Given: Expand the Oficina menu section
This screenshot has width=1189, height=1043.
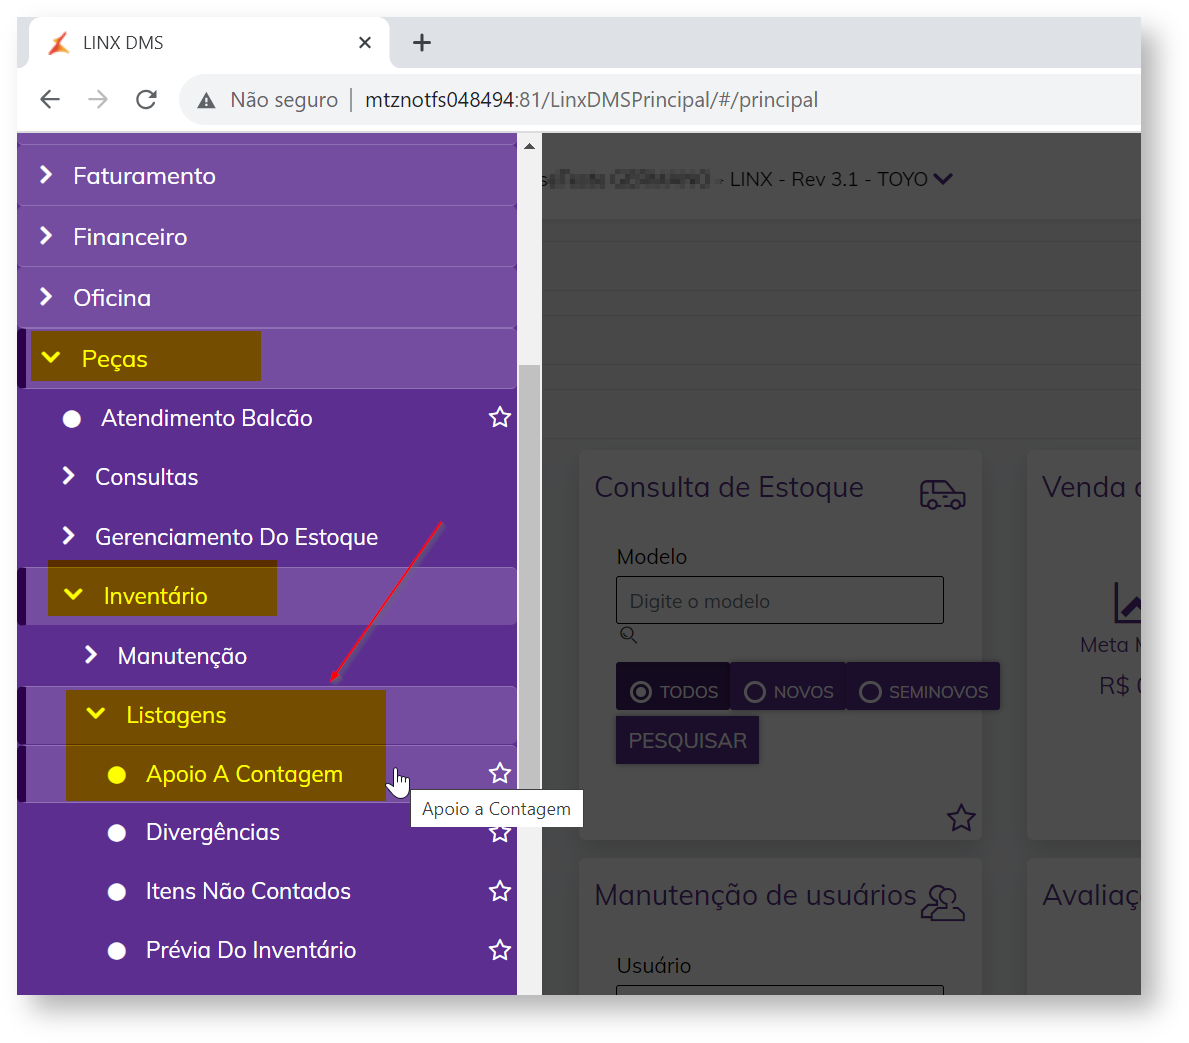Looking at the screenshot, I should (x=267, y=297).
